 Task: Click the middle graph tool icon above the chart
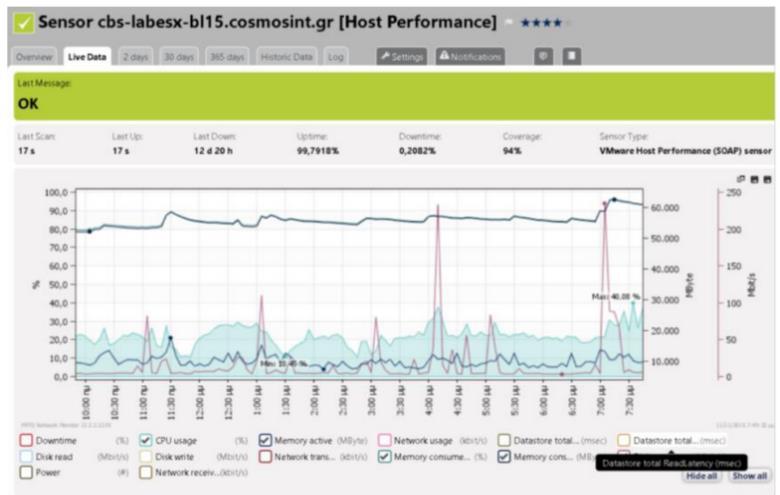click(755, 179)
